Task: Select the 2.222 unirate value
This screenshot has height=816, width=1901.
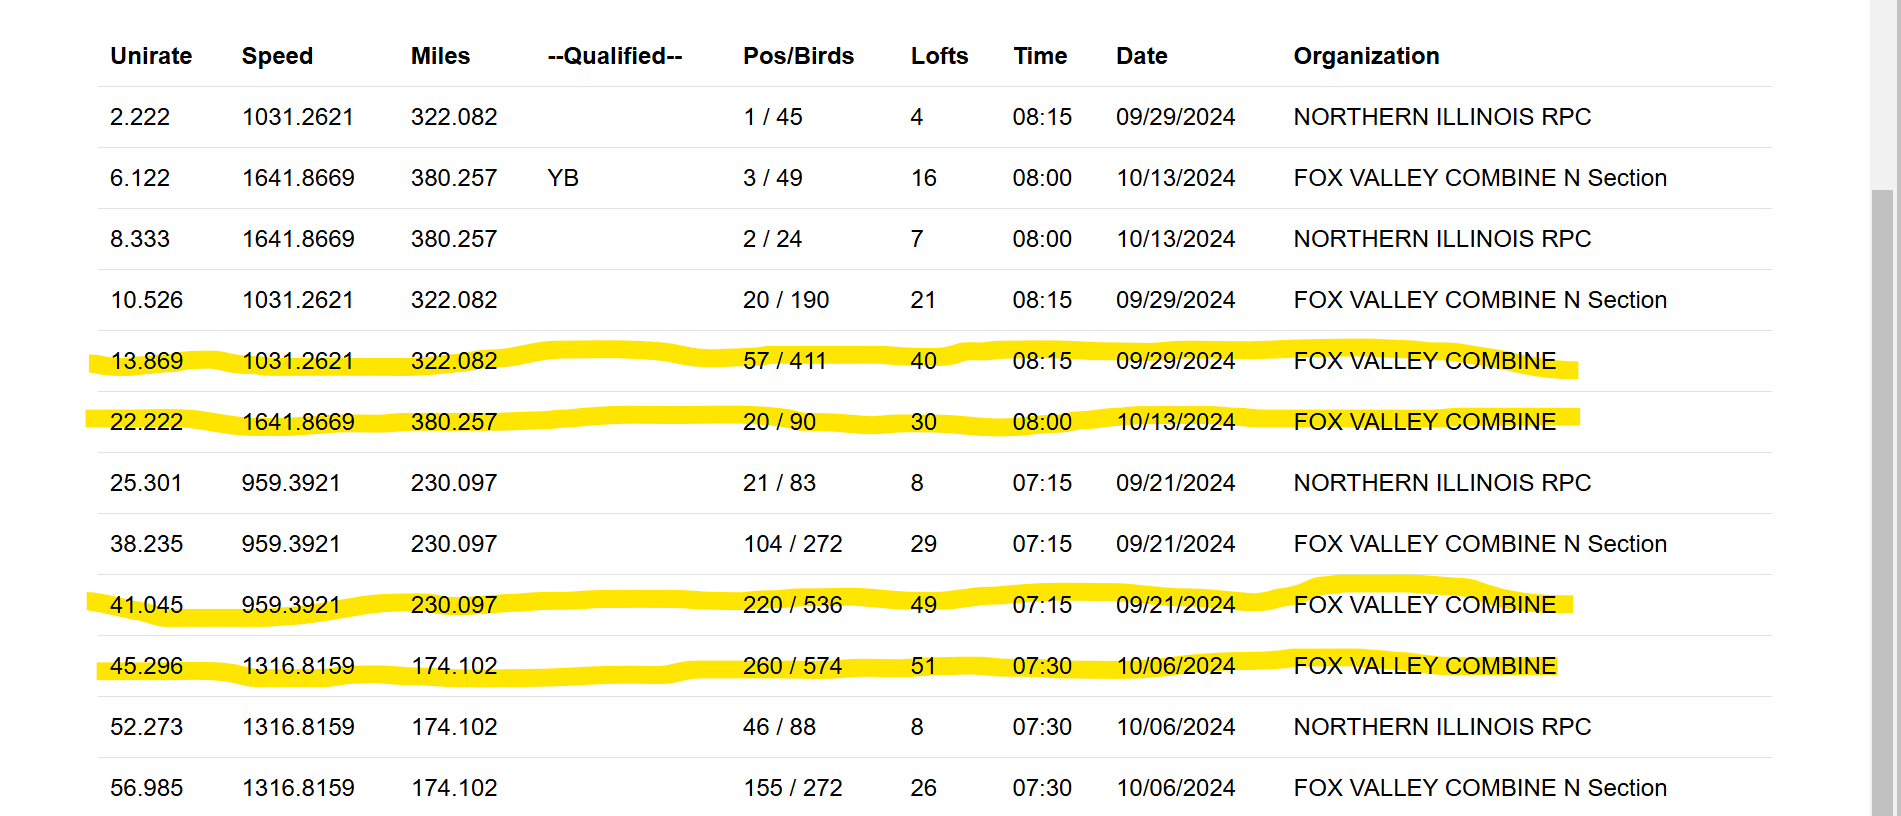Action: pos(140,117)
